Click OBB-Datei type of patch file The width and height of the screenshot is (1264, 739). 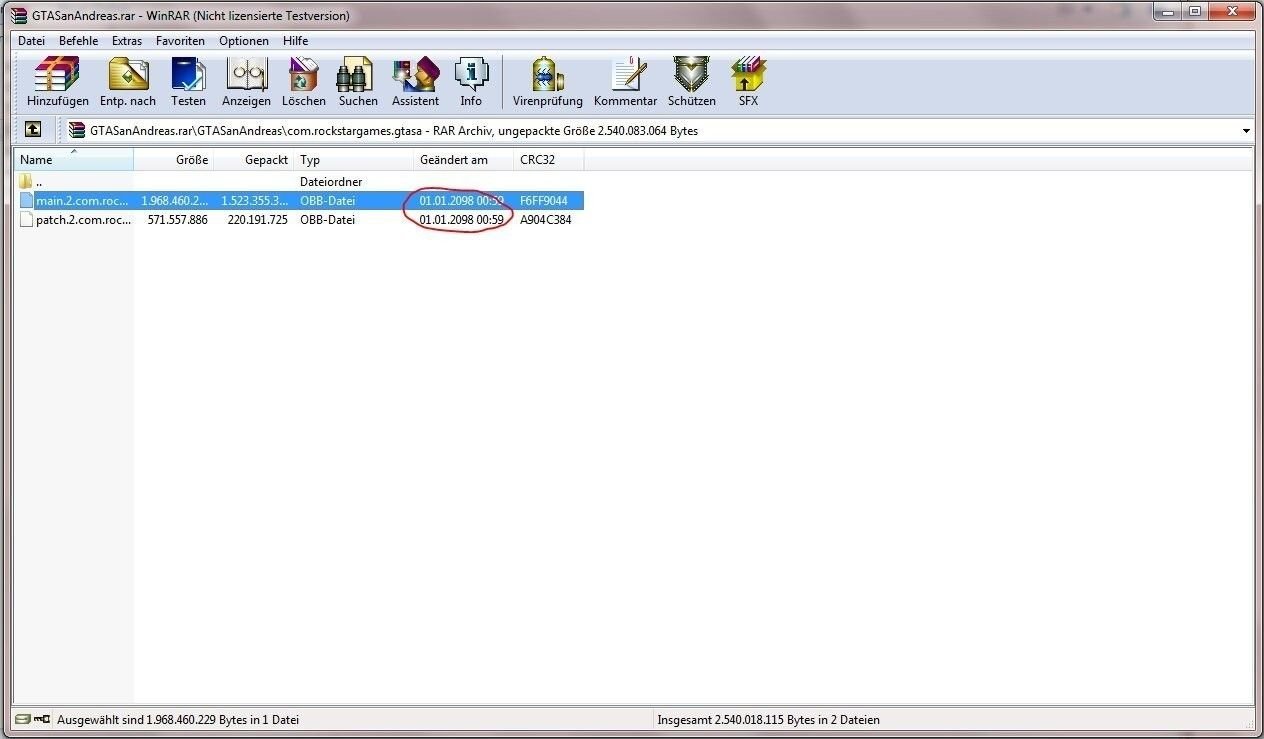(x=328, y=220)
